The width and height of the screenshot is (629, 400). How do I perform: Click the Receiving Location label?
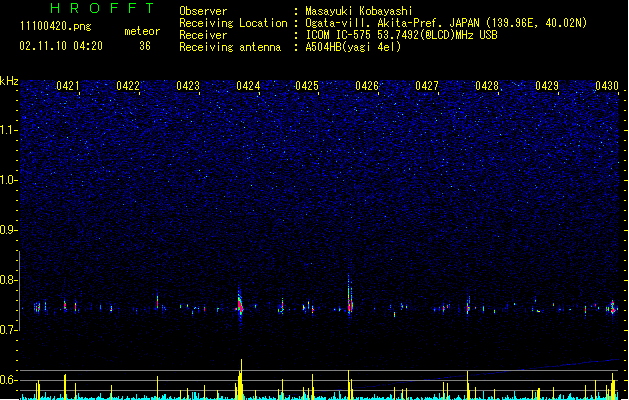(233, 23)
